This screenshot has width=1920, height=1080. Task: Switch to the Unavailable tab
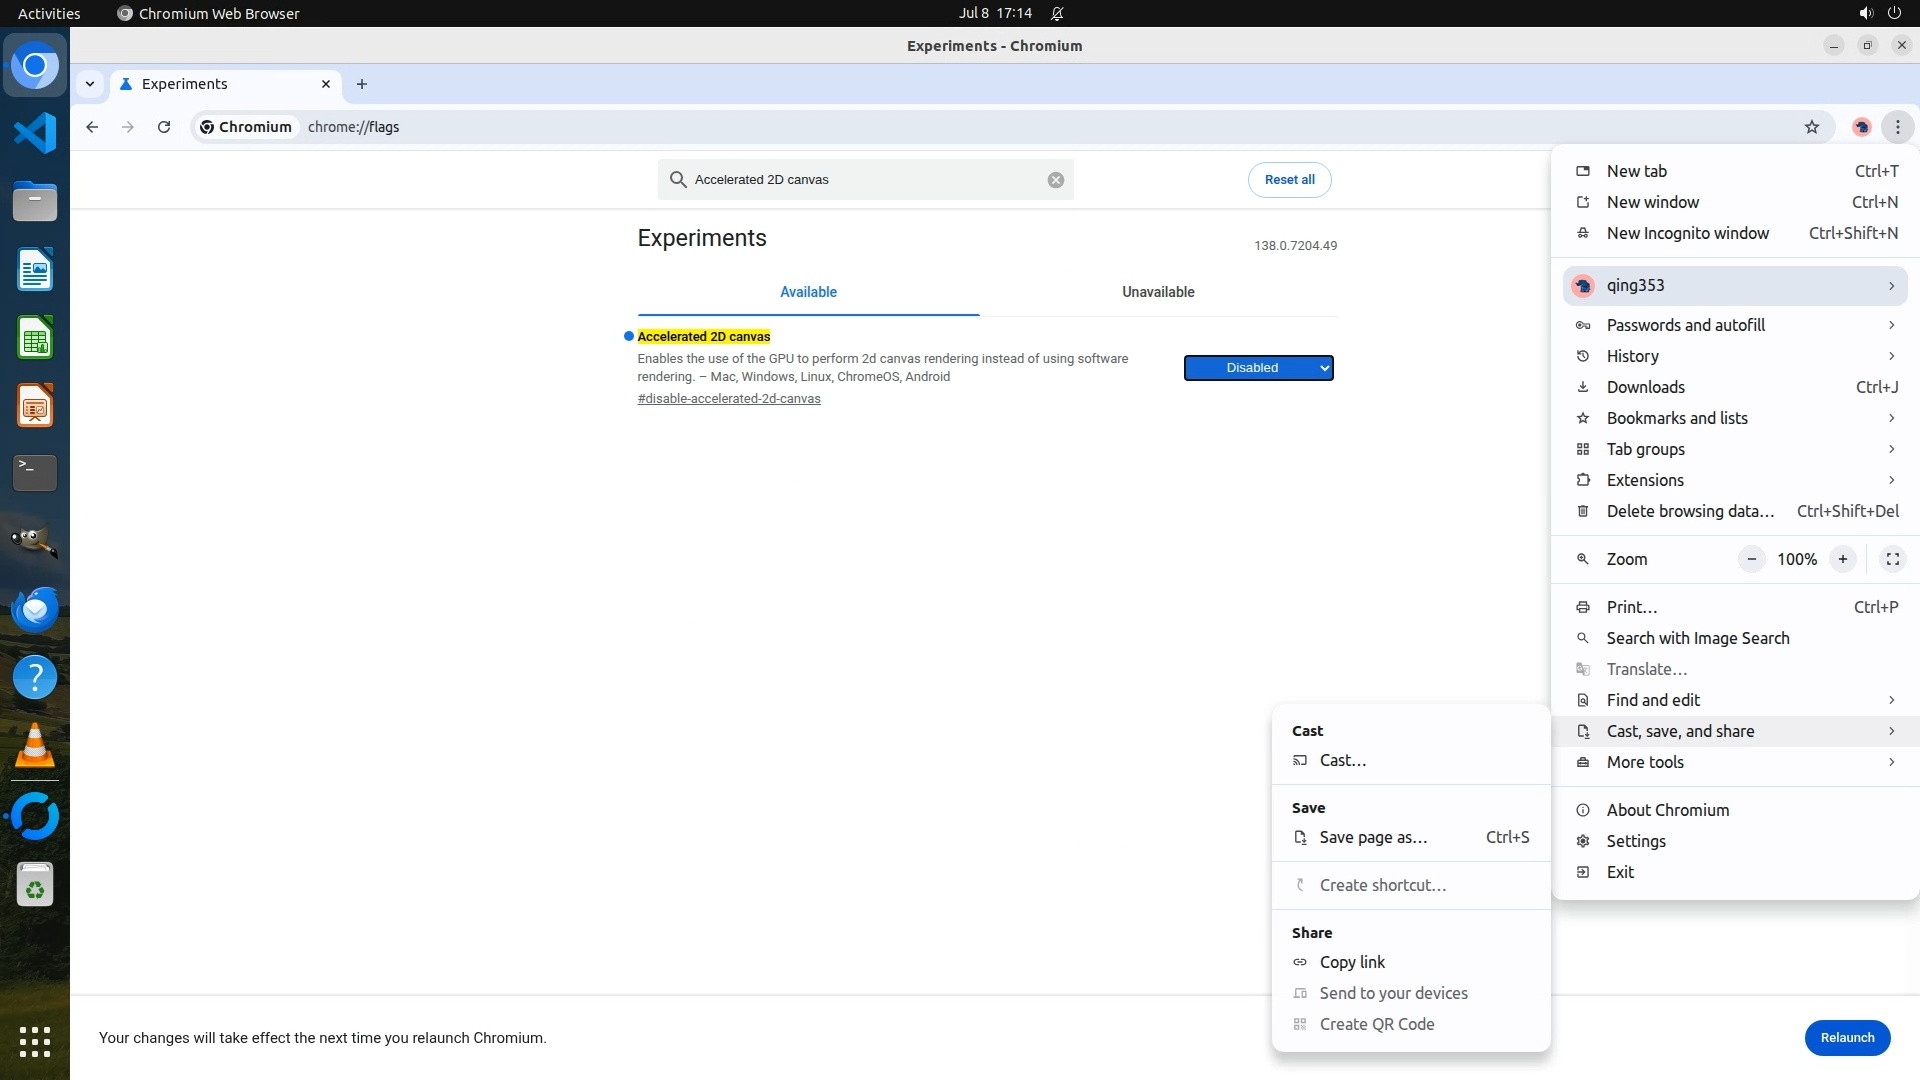(1157, 292)
